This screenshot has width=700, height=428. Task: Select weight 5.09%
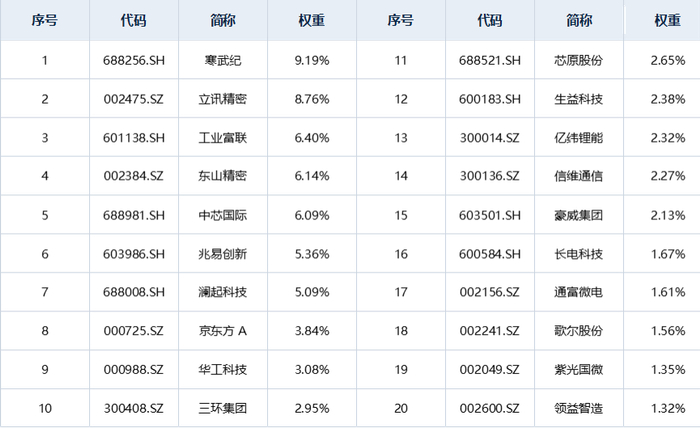pyautogui.click(x=312, y=292)
